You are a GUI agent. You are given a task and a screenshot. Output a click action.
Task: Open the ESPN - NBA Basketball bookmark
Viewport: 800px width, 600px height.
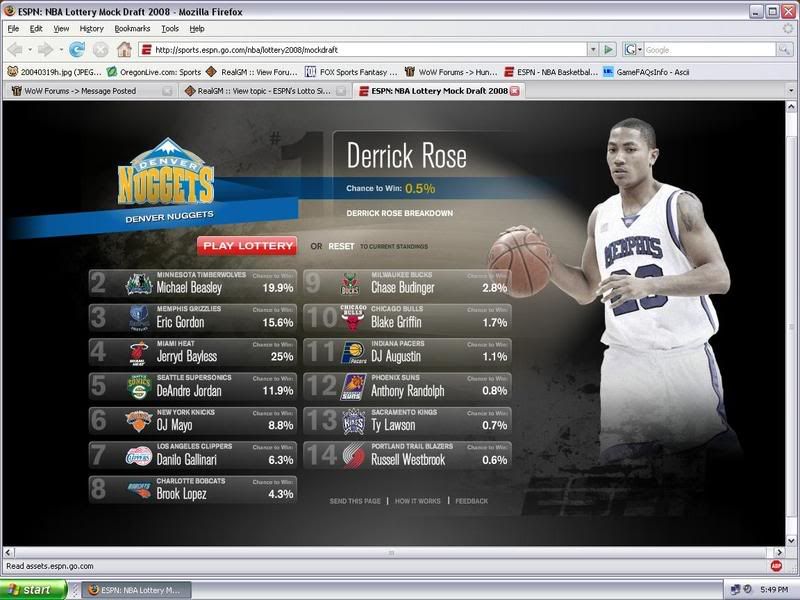click(x=551, y=72)
